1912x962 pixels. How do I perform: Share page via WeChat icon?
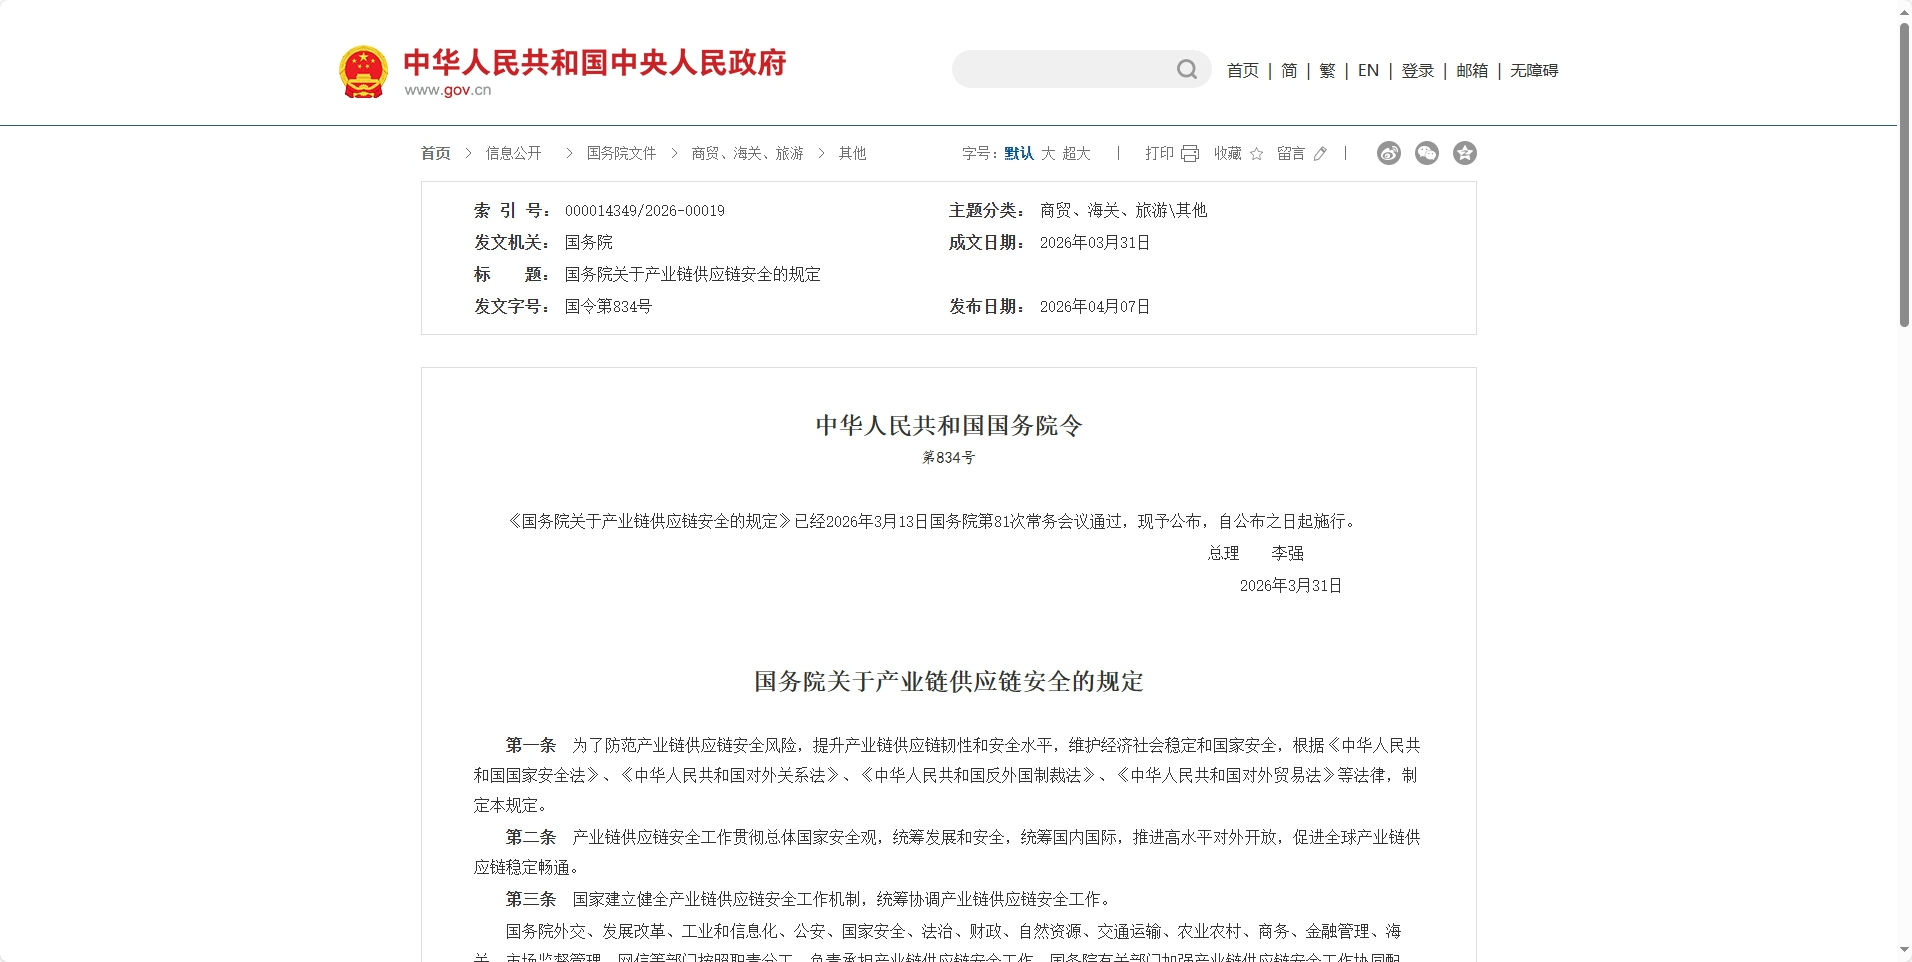point(1426,153)
